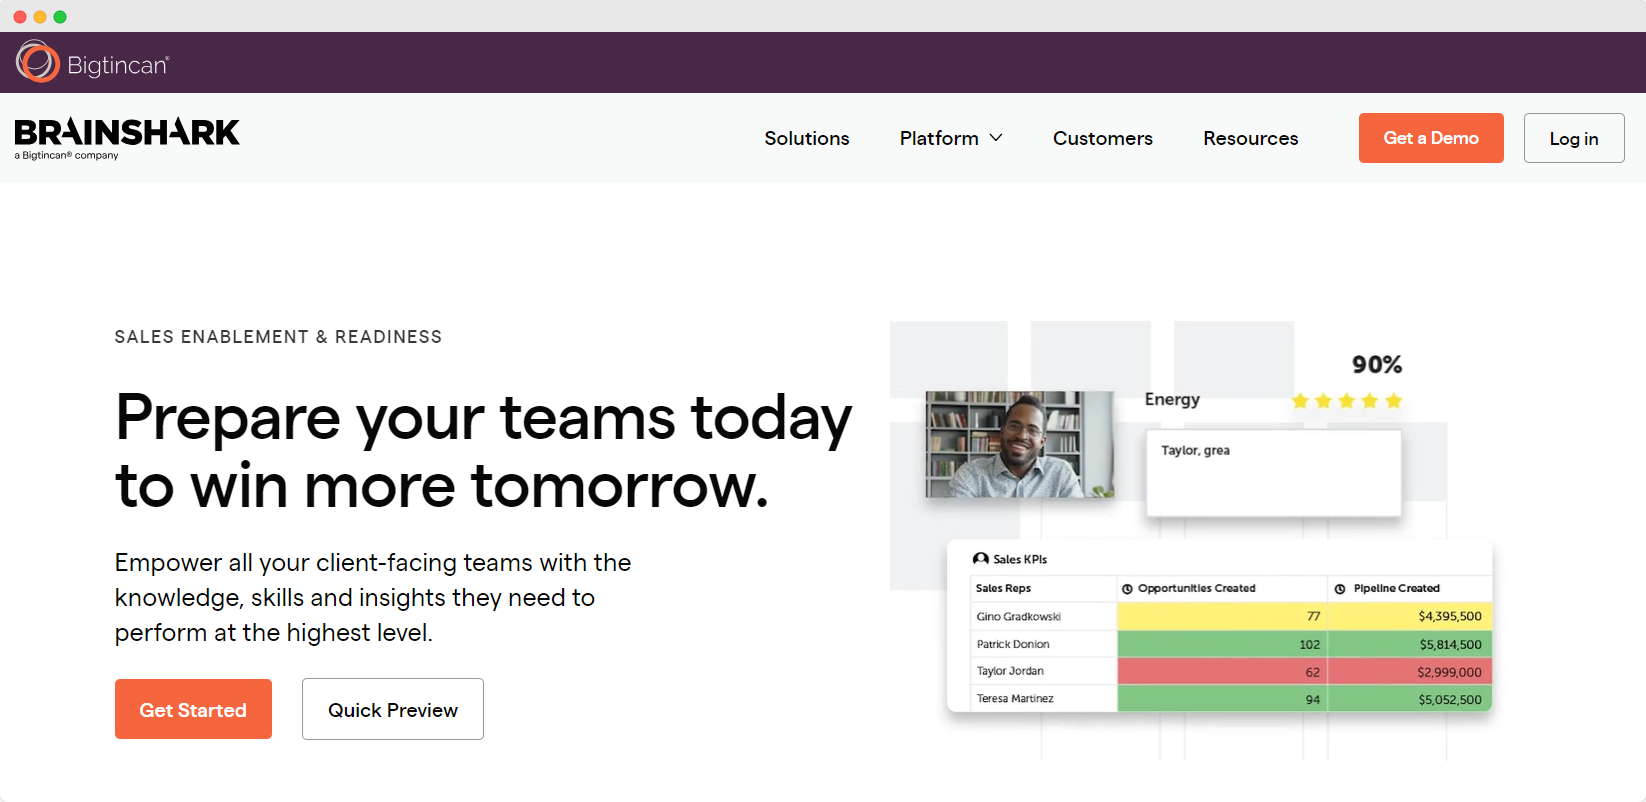Click the '90%' score

click(x=1377, y=365)
